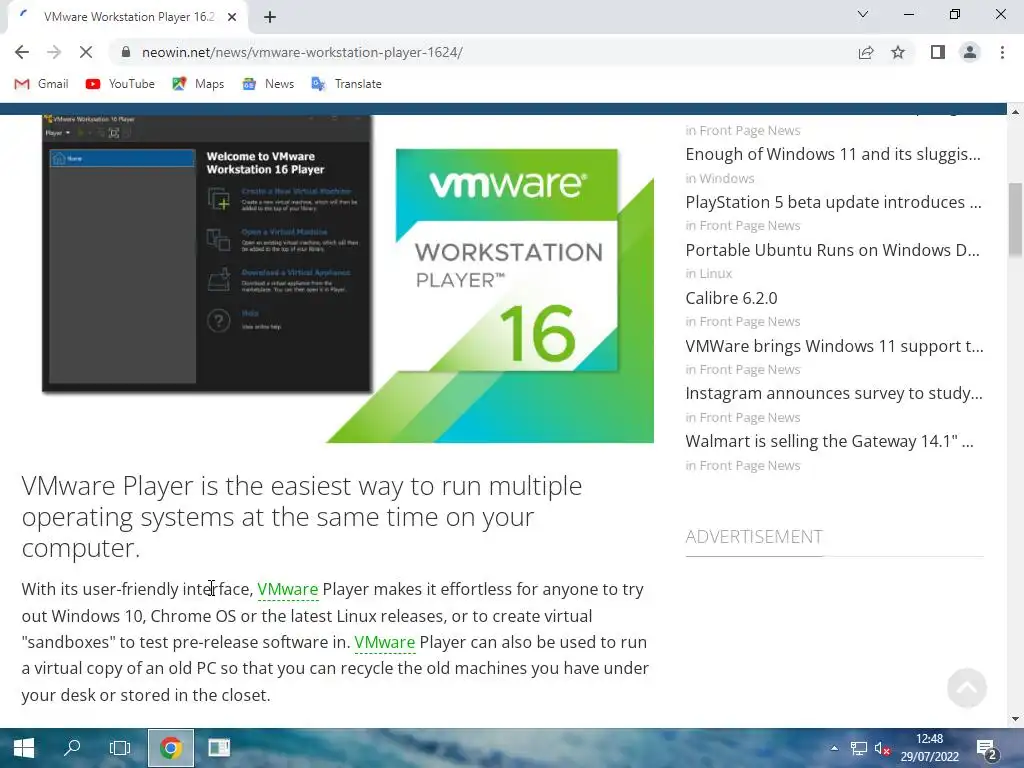The height and width of the screenshot is (768, 1024).
Task: Switch to the VMware Workstation Player tab
Action: pyautogui.click(x=127, y=17)
